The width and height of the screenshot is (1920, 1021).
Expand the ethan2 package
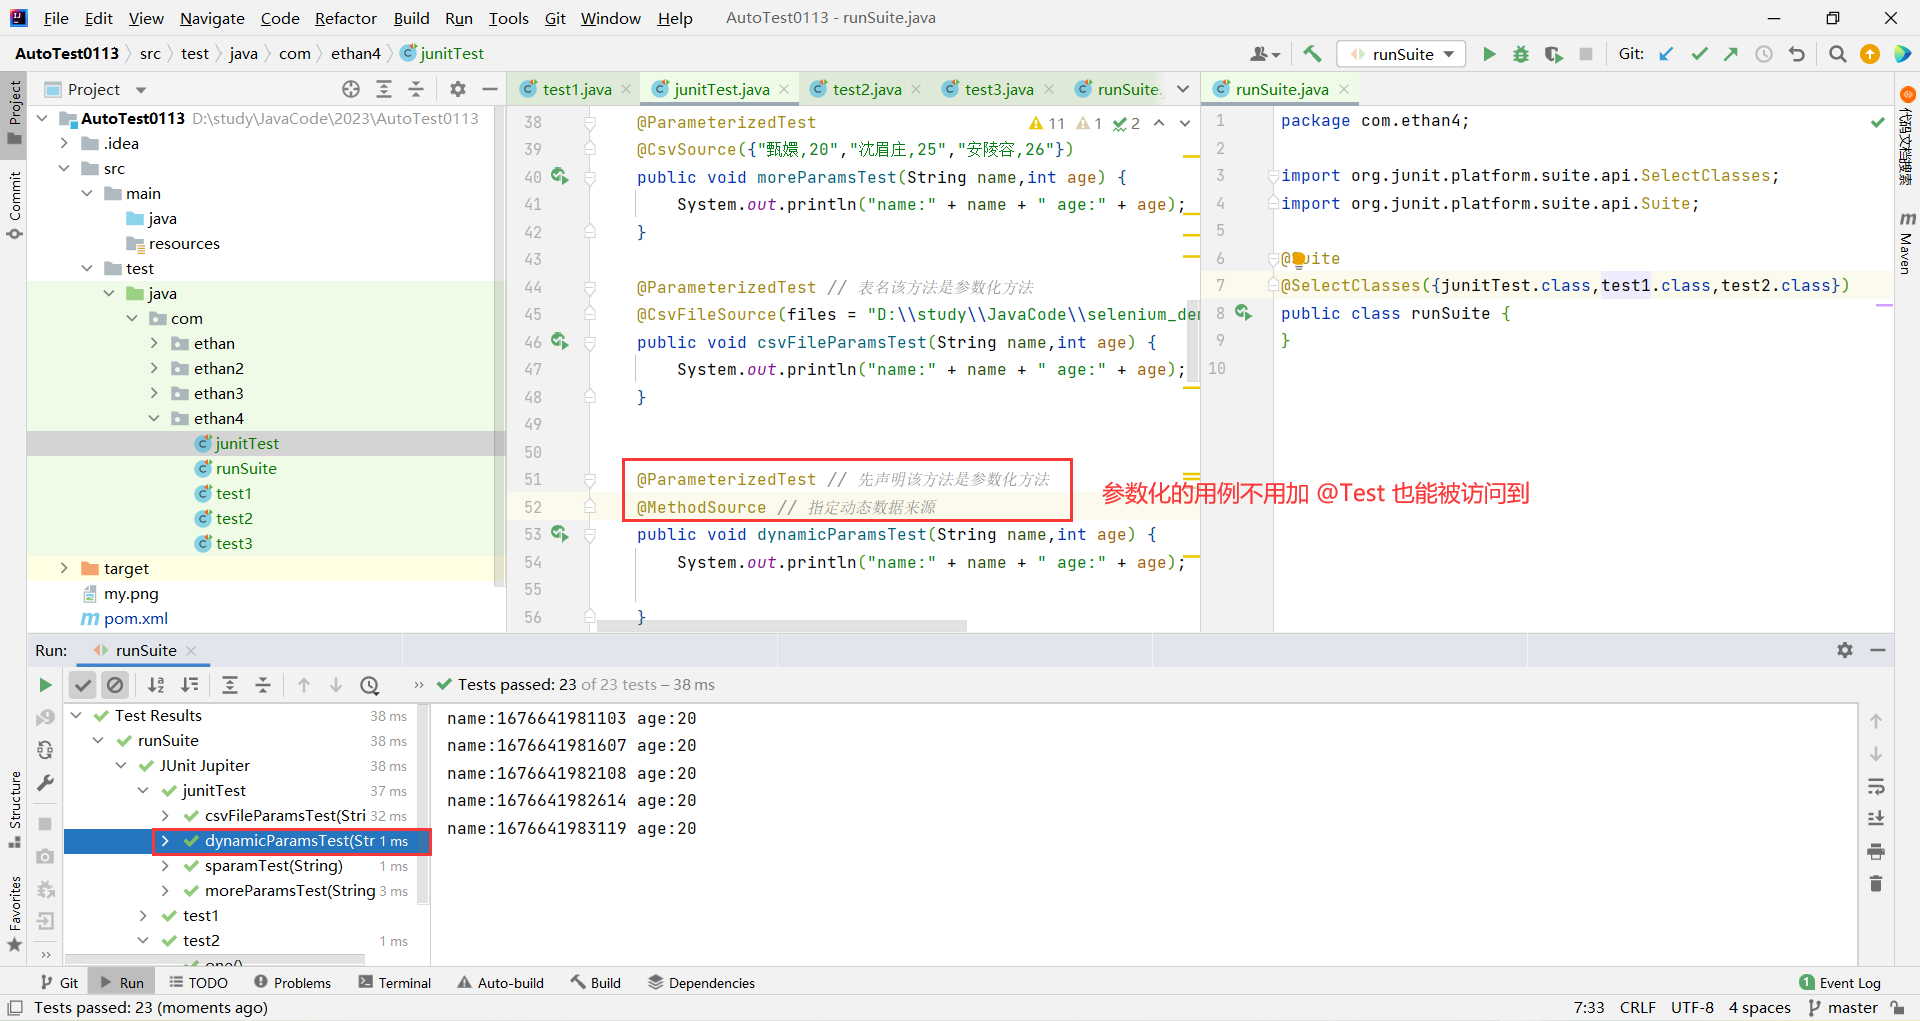tap(154, 368)
